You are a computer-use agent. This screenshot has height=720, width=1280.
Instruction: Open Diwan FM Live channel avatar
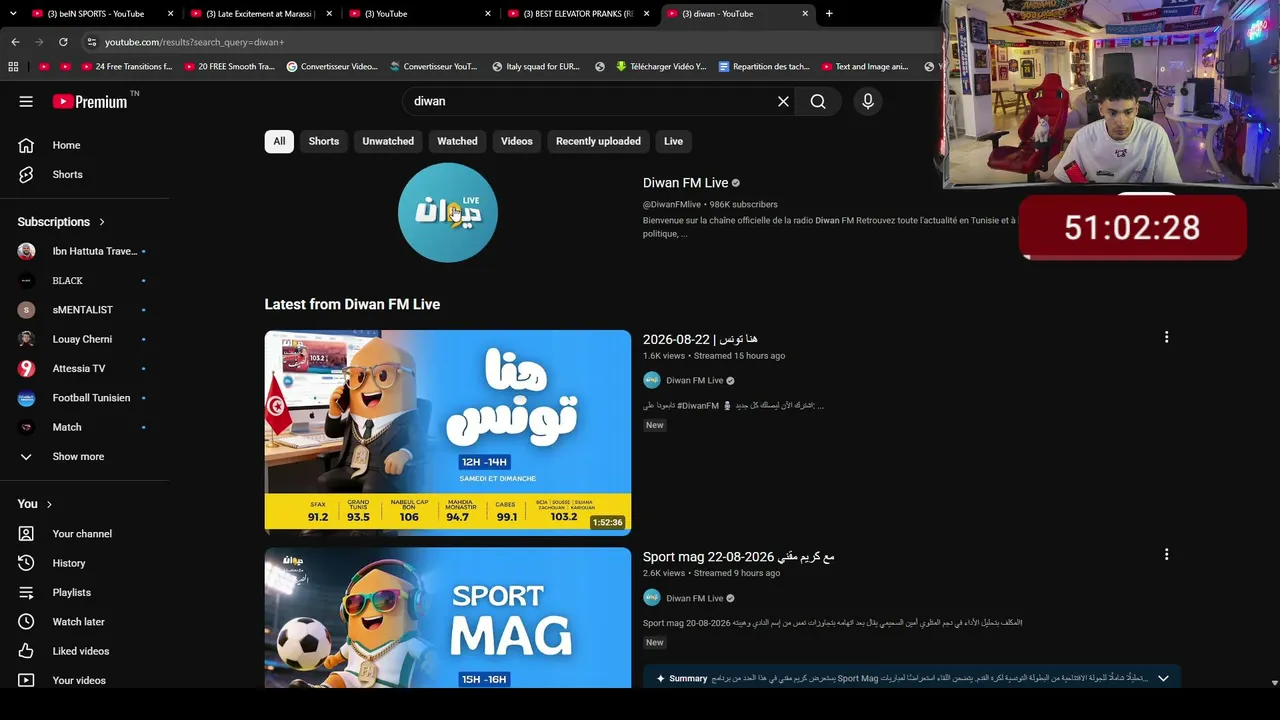[x=448, y=213]
